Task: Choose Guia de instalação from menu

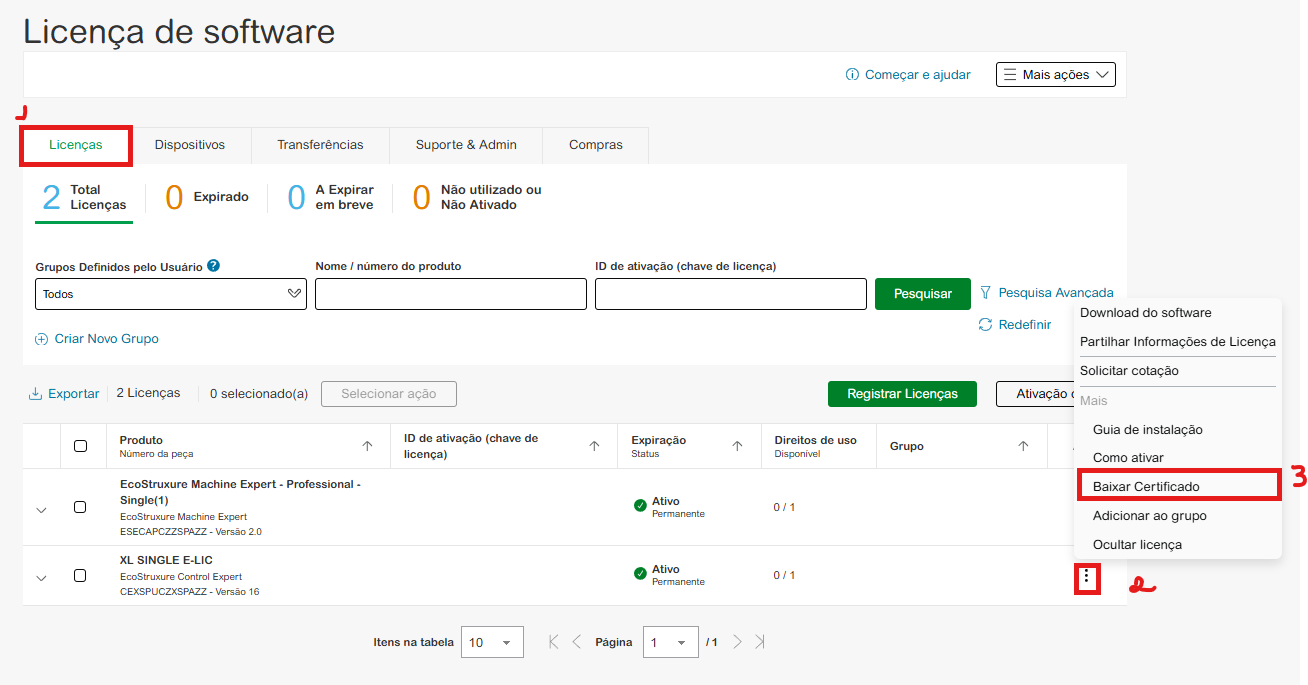Action: (1148, 430)
